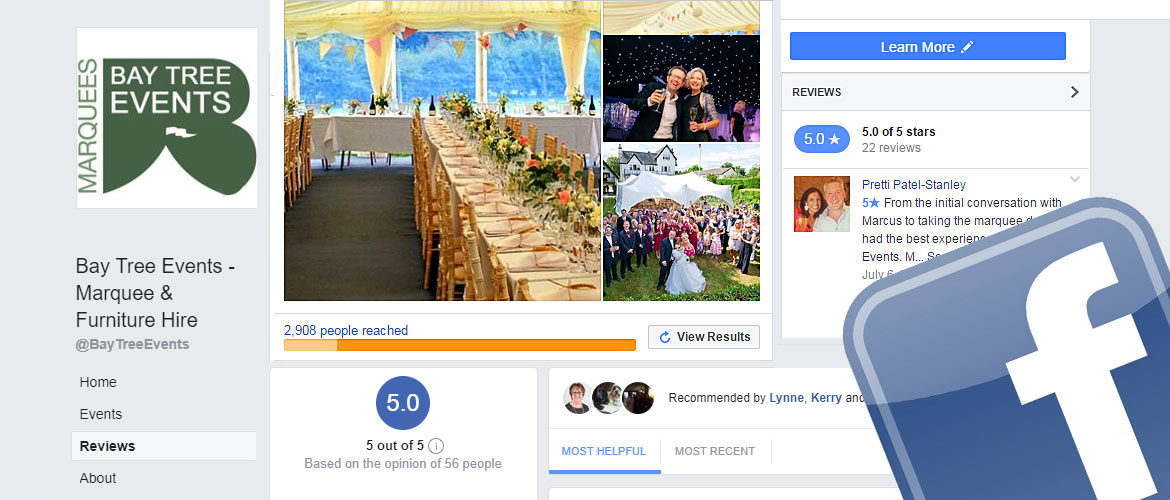Click the first recommender avatar photo
Image resolution: width=1170 pixels, height=500 pixels.
pos(578,398)
